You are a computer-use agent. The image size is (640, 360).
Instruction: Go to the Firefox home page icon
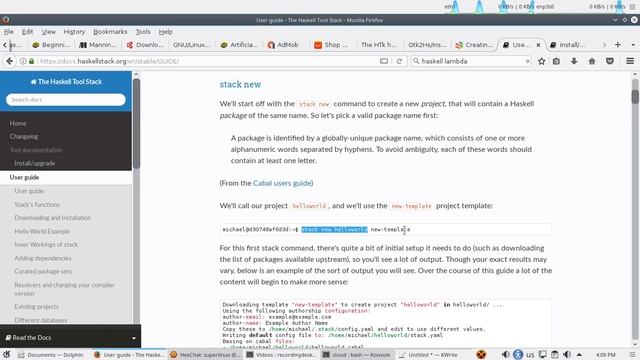592,61
